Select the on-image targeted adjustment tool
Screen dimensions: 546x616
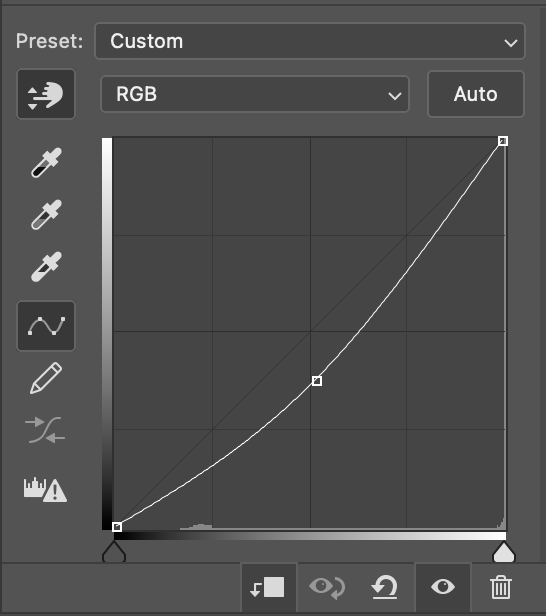pos(46,94)
